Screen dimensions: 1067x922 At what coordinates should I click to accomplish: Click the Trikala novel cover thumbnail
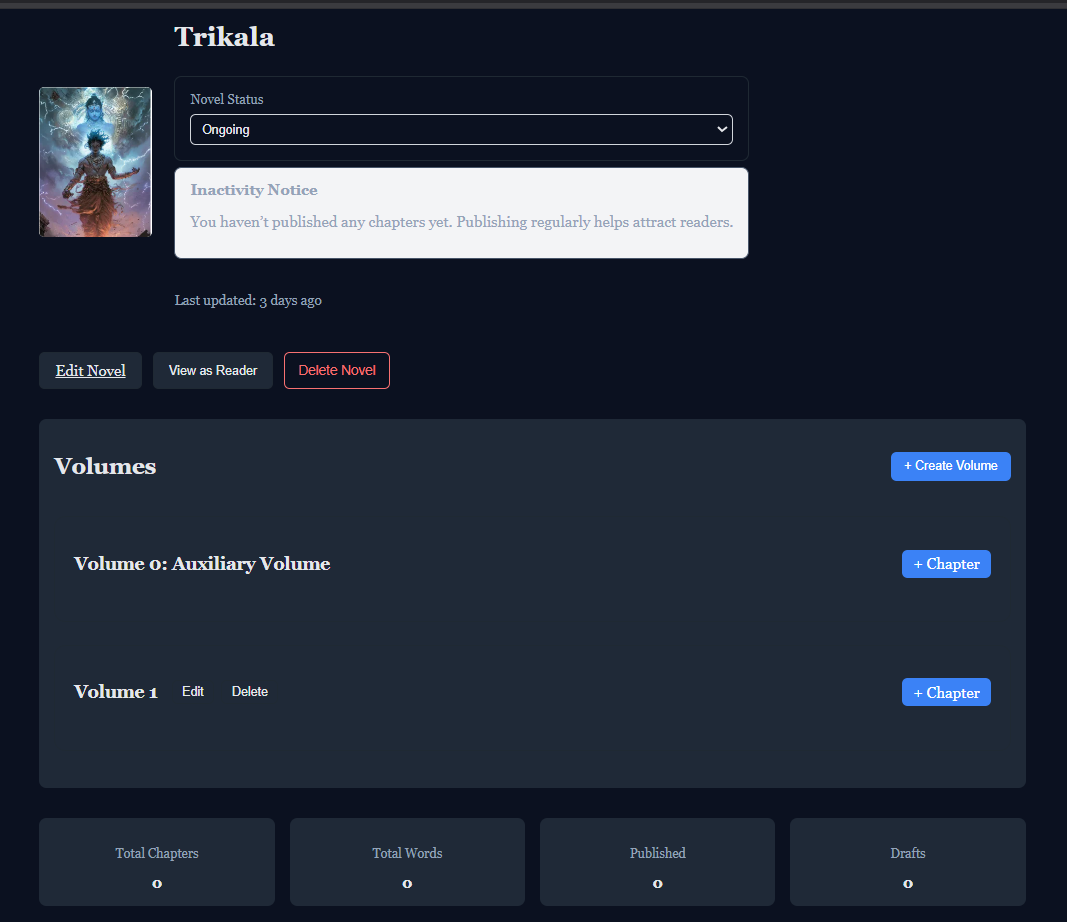click(x=95, y=162)
